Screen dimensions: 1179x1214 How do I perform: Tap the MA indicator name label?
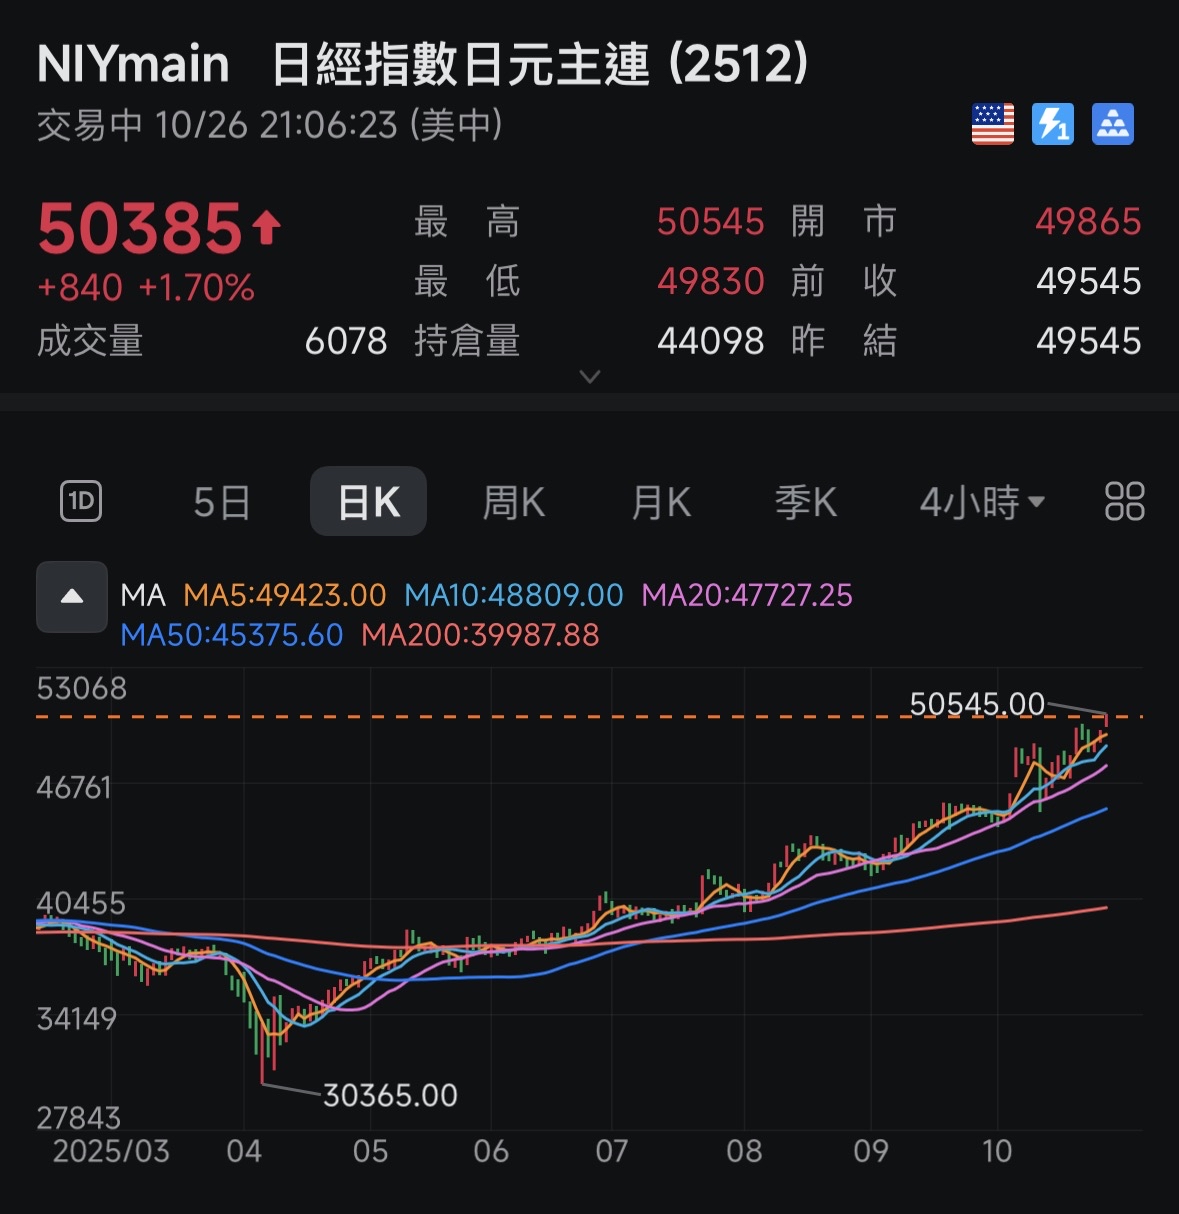pyautogui.click(x=143, y=595)
